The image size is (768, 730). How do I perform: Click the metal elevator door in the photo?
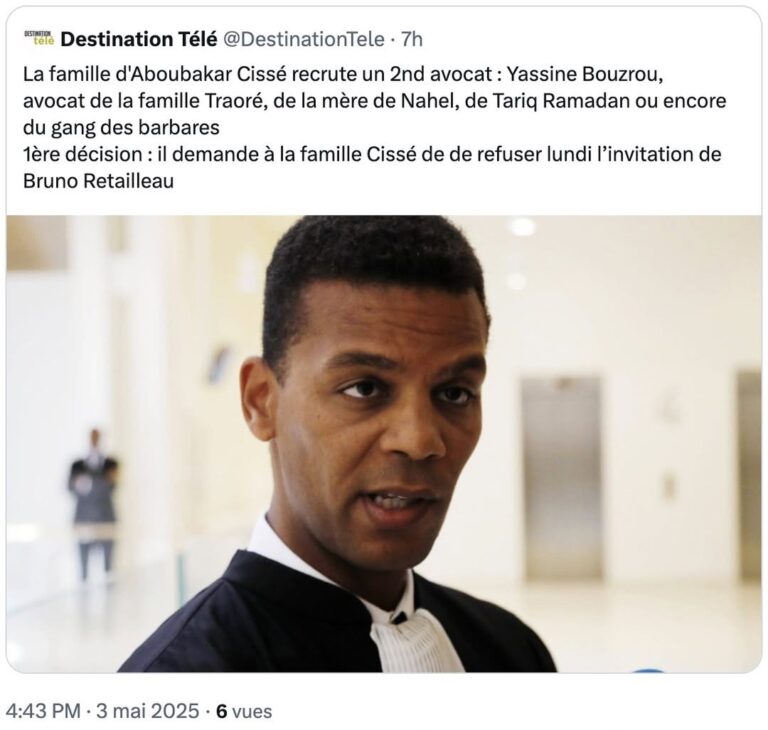point(561,478)
